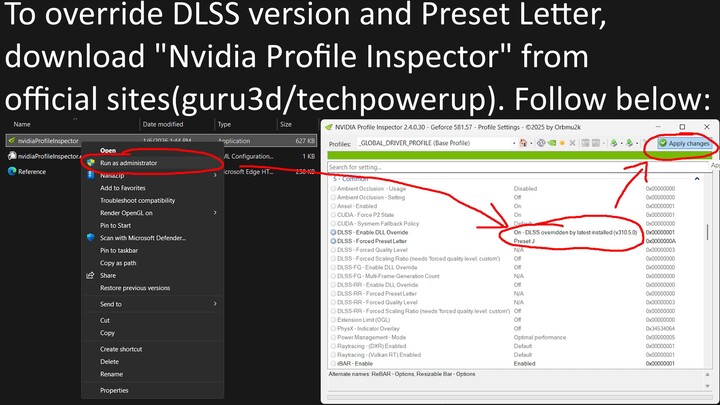Click the 0x0000000A hex value

(660, 241)
